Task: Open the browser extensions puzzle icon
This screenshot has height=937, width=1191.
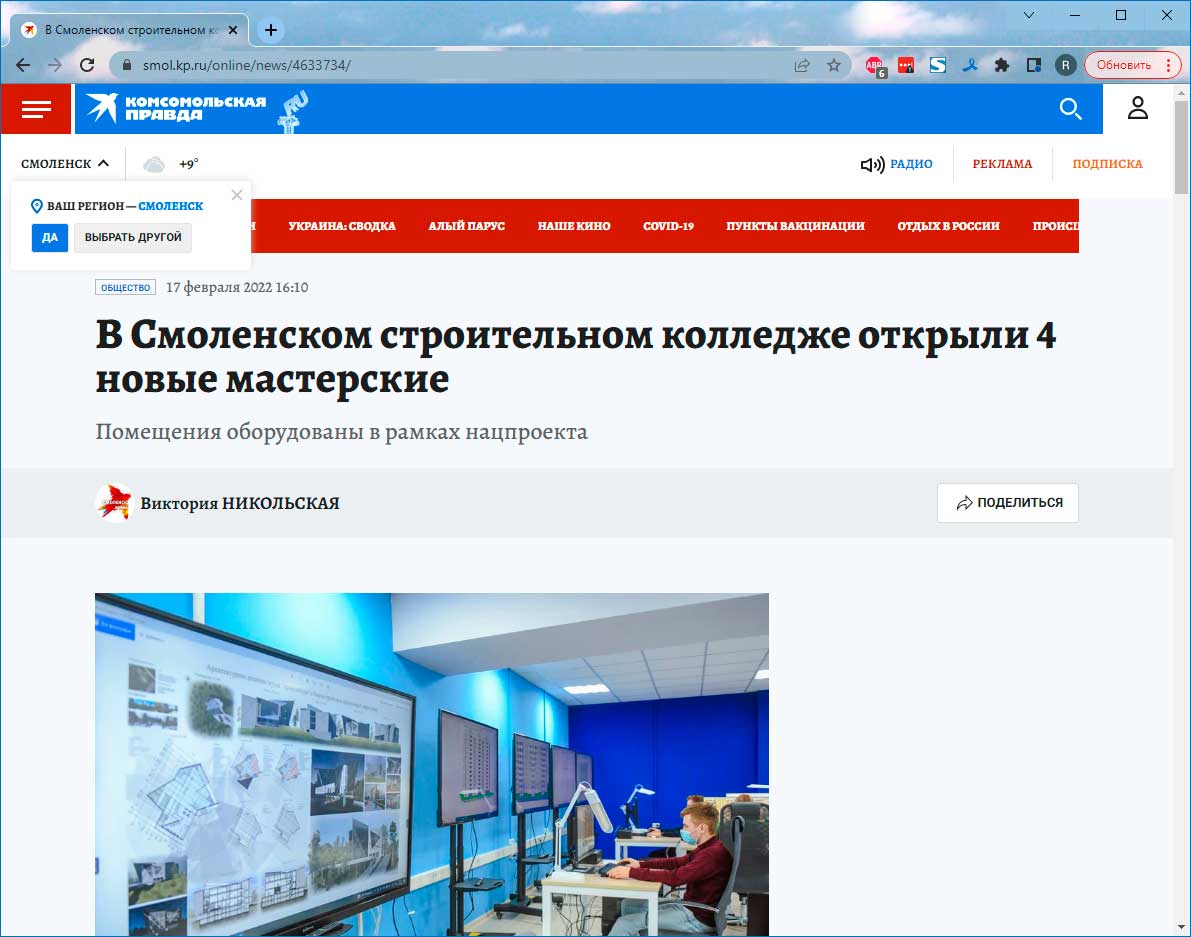Action: pyautogui.click(x=1001, y=65)
